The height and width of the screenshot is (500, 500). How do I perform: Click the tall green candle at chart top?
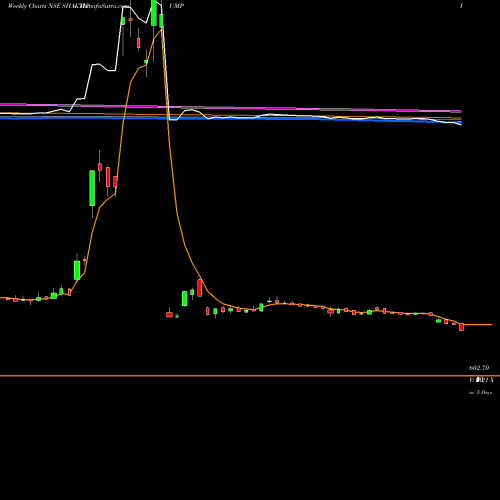tap(154, 13)
